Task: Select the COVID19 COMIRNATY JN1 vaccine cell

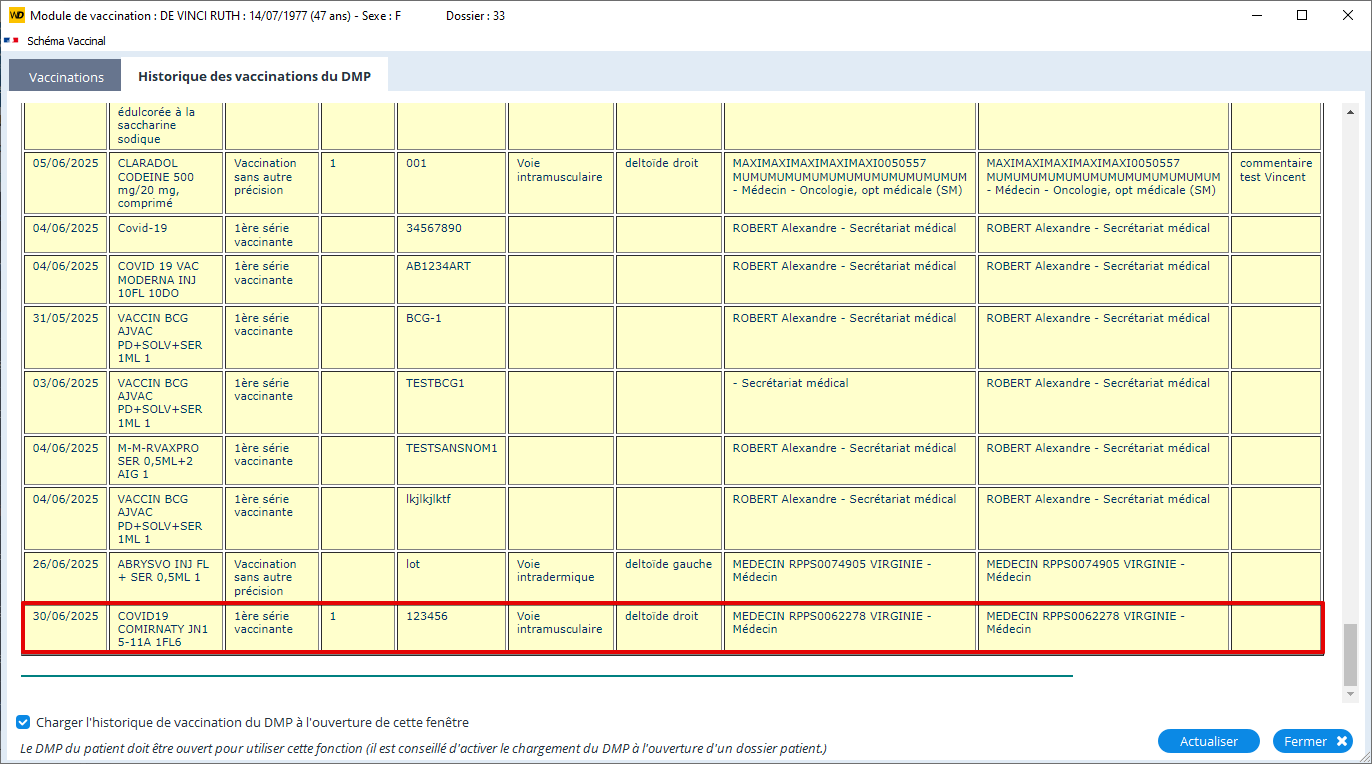Action: [x=166, y=629]
